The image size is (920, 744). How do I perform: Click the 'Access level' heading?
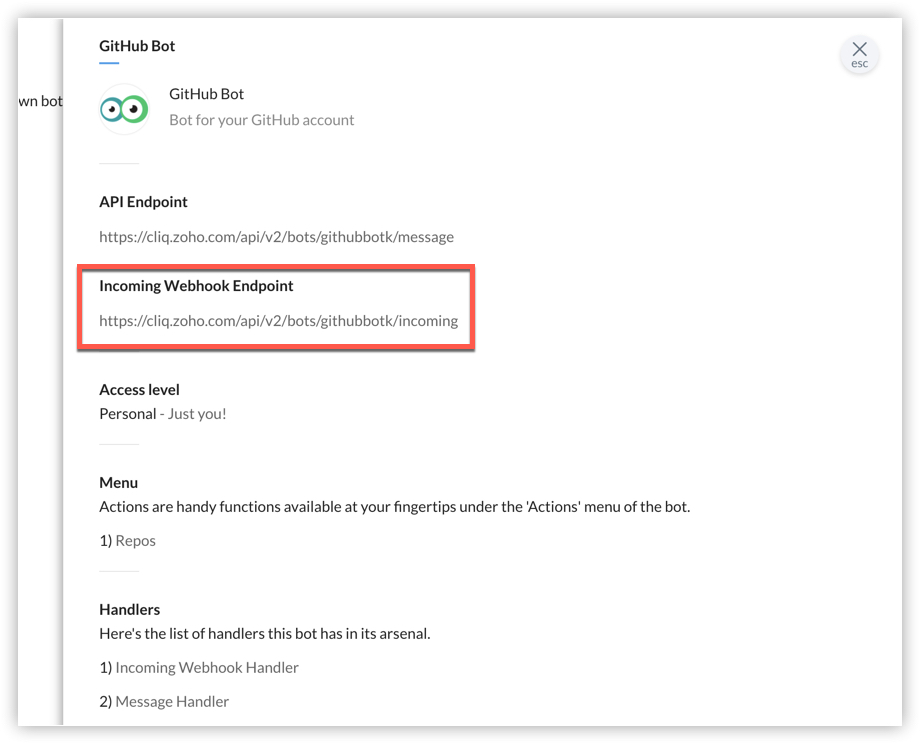point(139,390)
